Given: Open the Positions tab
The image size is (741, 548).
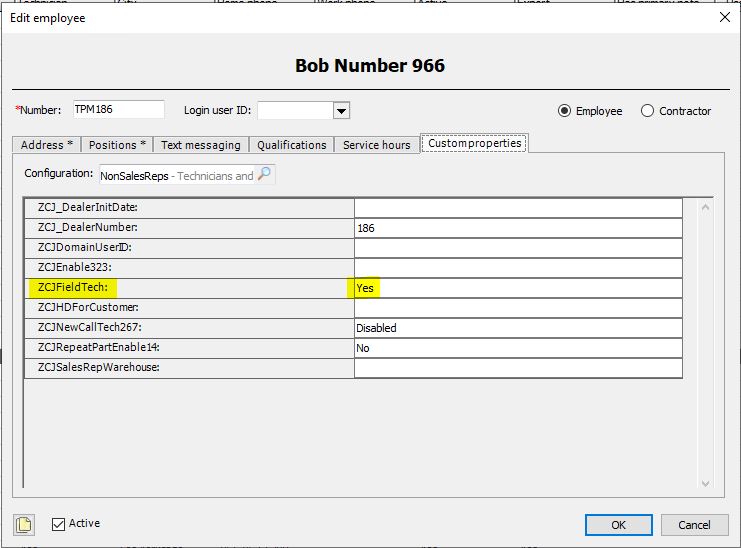Looking at the screenshot, I should pos(117,145).
